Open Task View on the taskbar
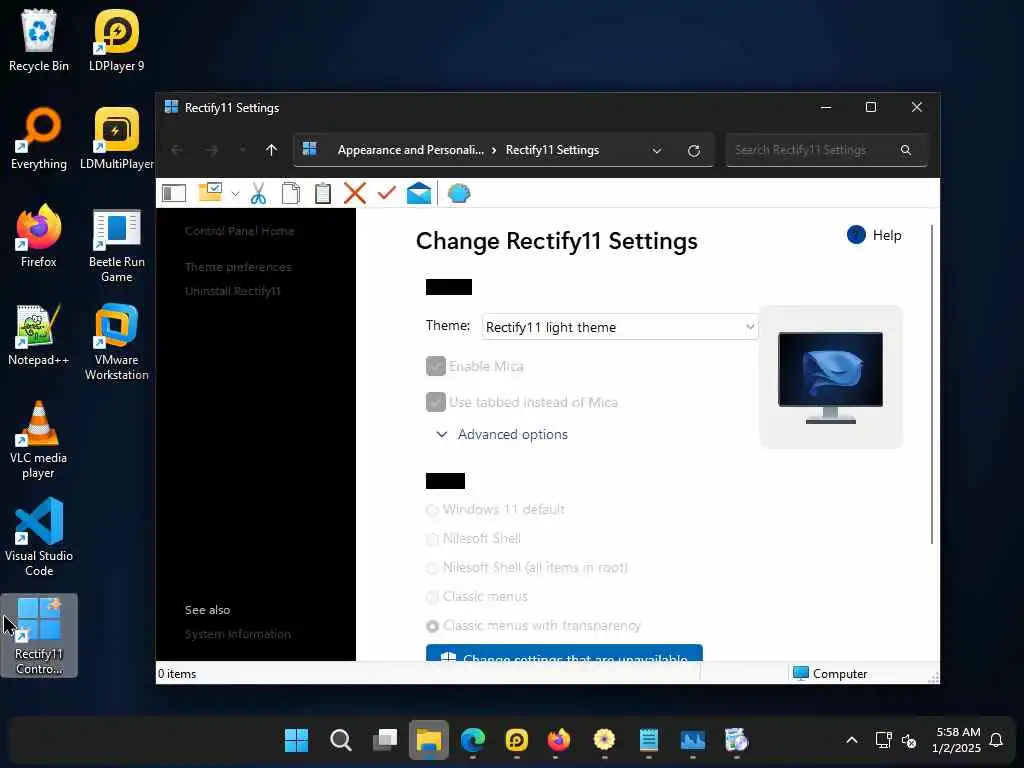 [x=385, y=740]
